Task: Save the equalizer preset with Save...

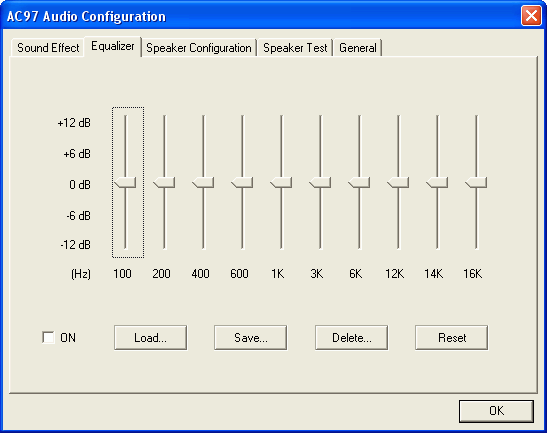Action: click(x=250, y=337)
